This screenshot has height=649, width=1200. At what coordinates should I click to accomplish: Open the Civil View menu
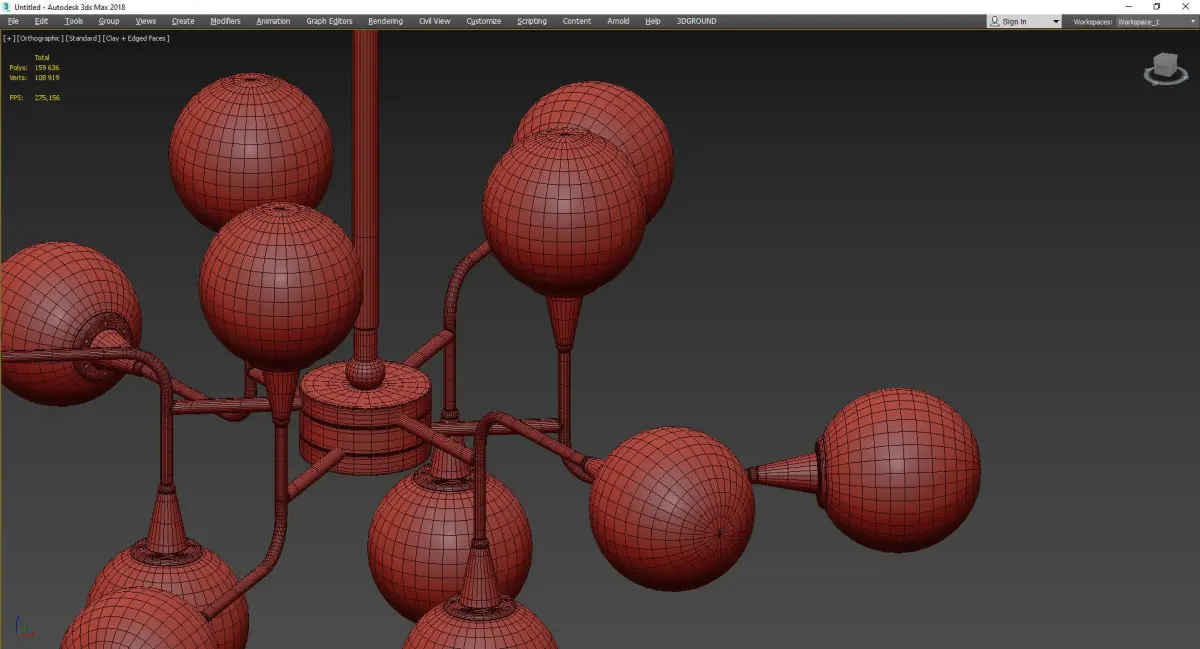click(x=434, y=21)
